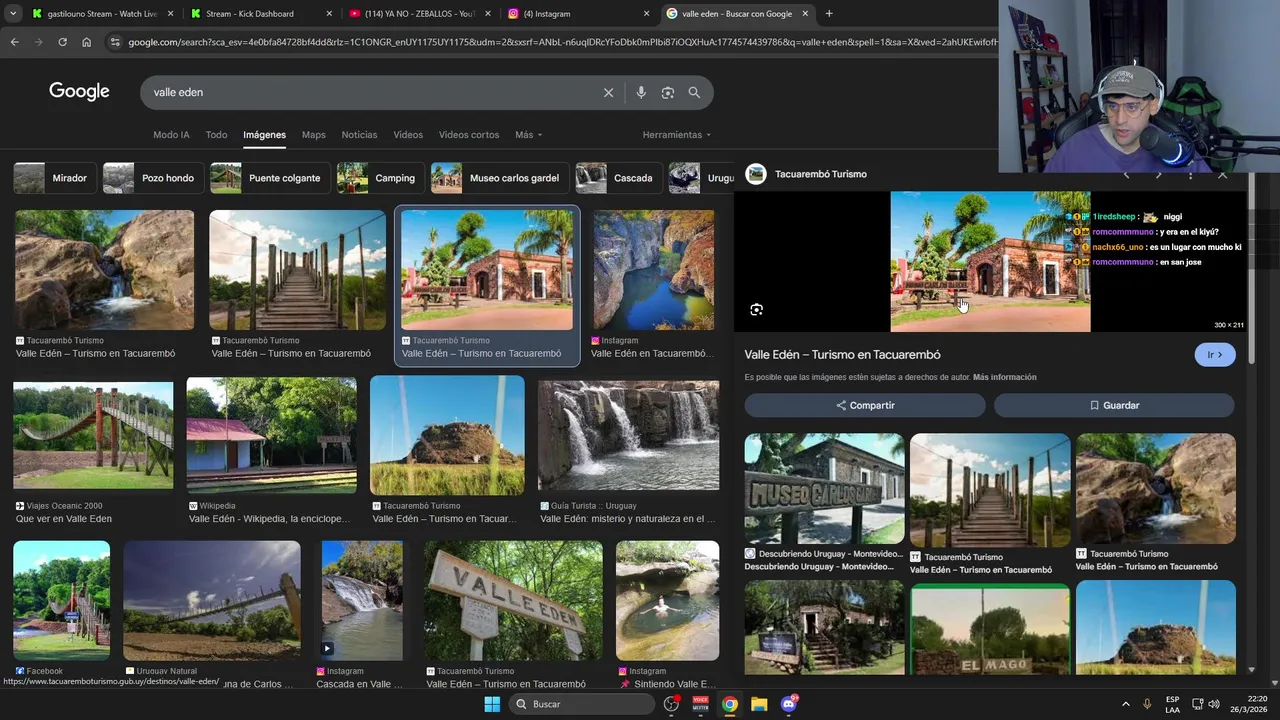Start voice search with microphone icon
The width and height of the screenshot is (1280, 720).
[641, 92]
